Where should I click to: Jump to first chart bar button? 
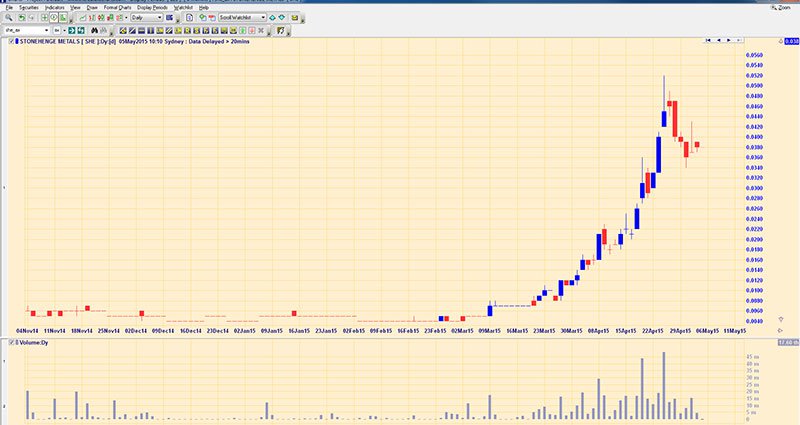coord(708,40)
